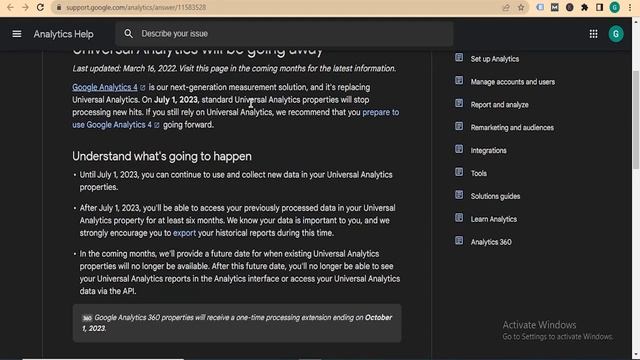Open Solutions guides topic
This screenshot has height=360, width=640.
pyautogui.click(x=496, y=196)
